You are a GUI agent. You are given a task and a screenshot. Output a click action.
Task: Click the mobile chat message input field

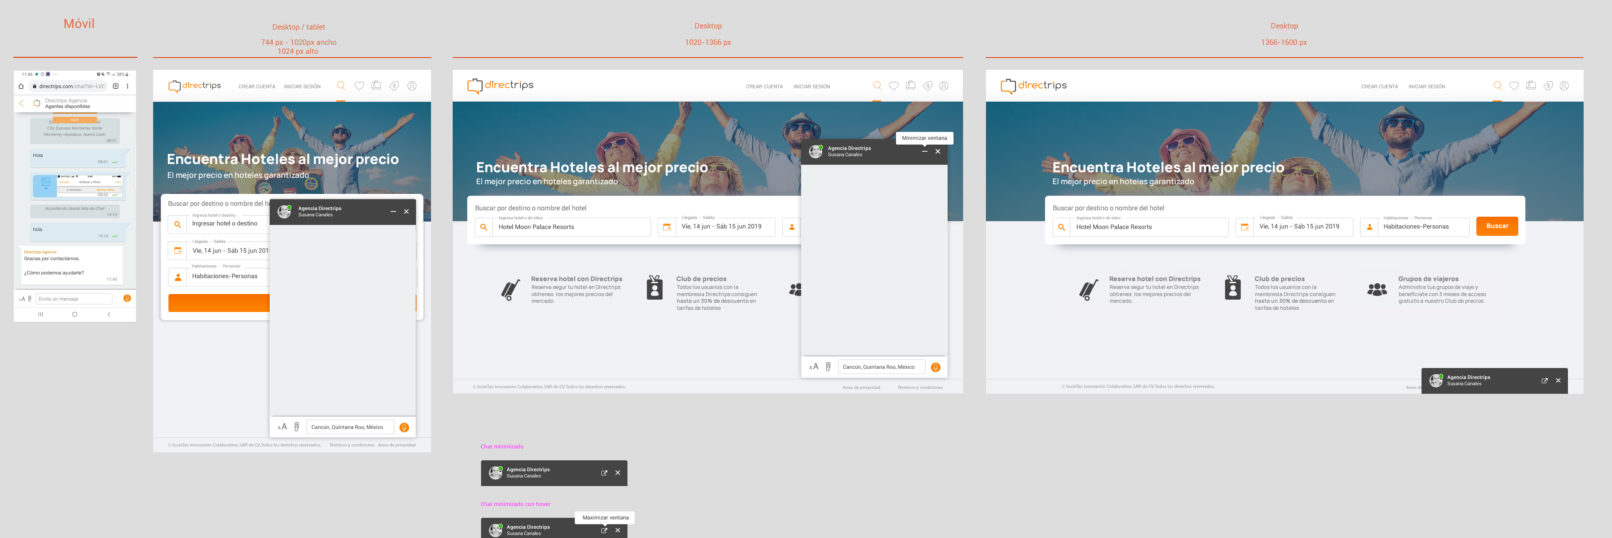tap(74, 299)
